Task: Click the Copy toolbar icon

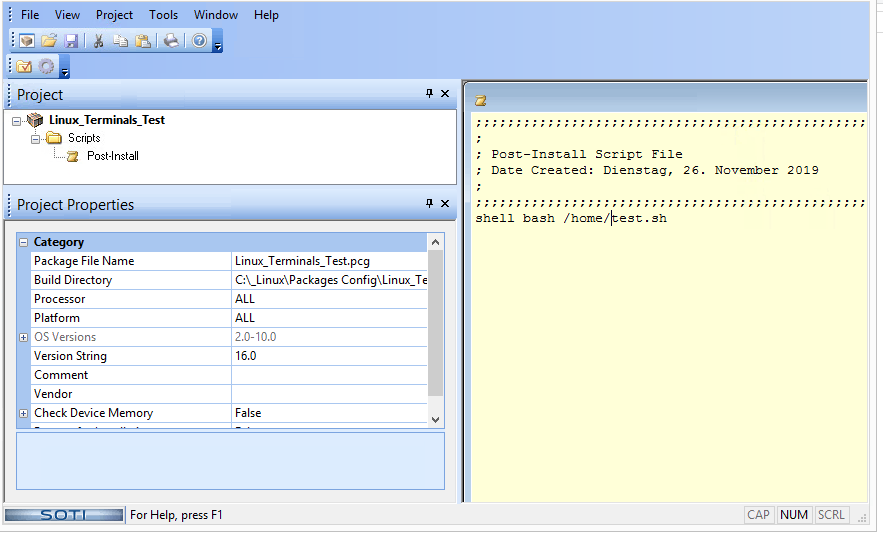Action: coord(121,41)
